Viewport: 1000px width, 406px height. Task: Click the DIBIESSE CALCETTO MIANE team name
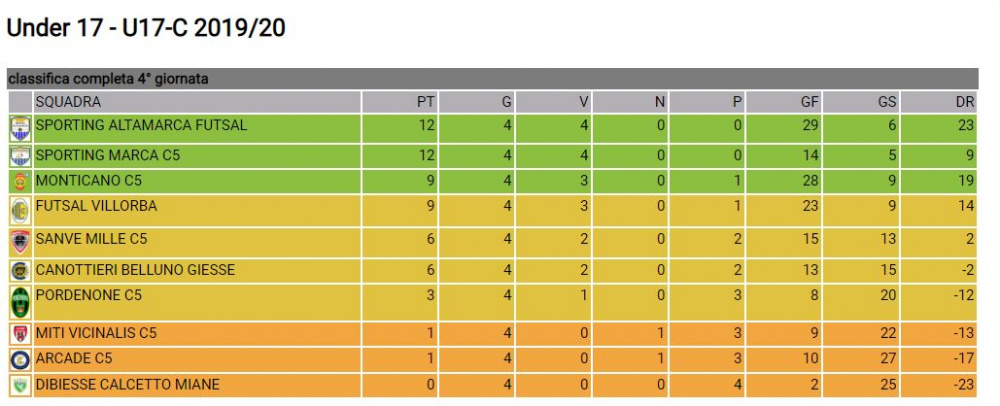[128, 384]
